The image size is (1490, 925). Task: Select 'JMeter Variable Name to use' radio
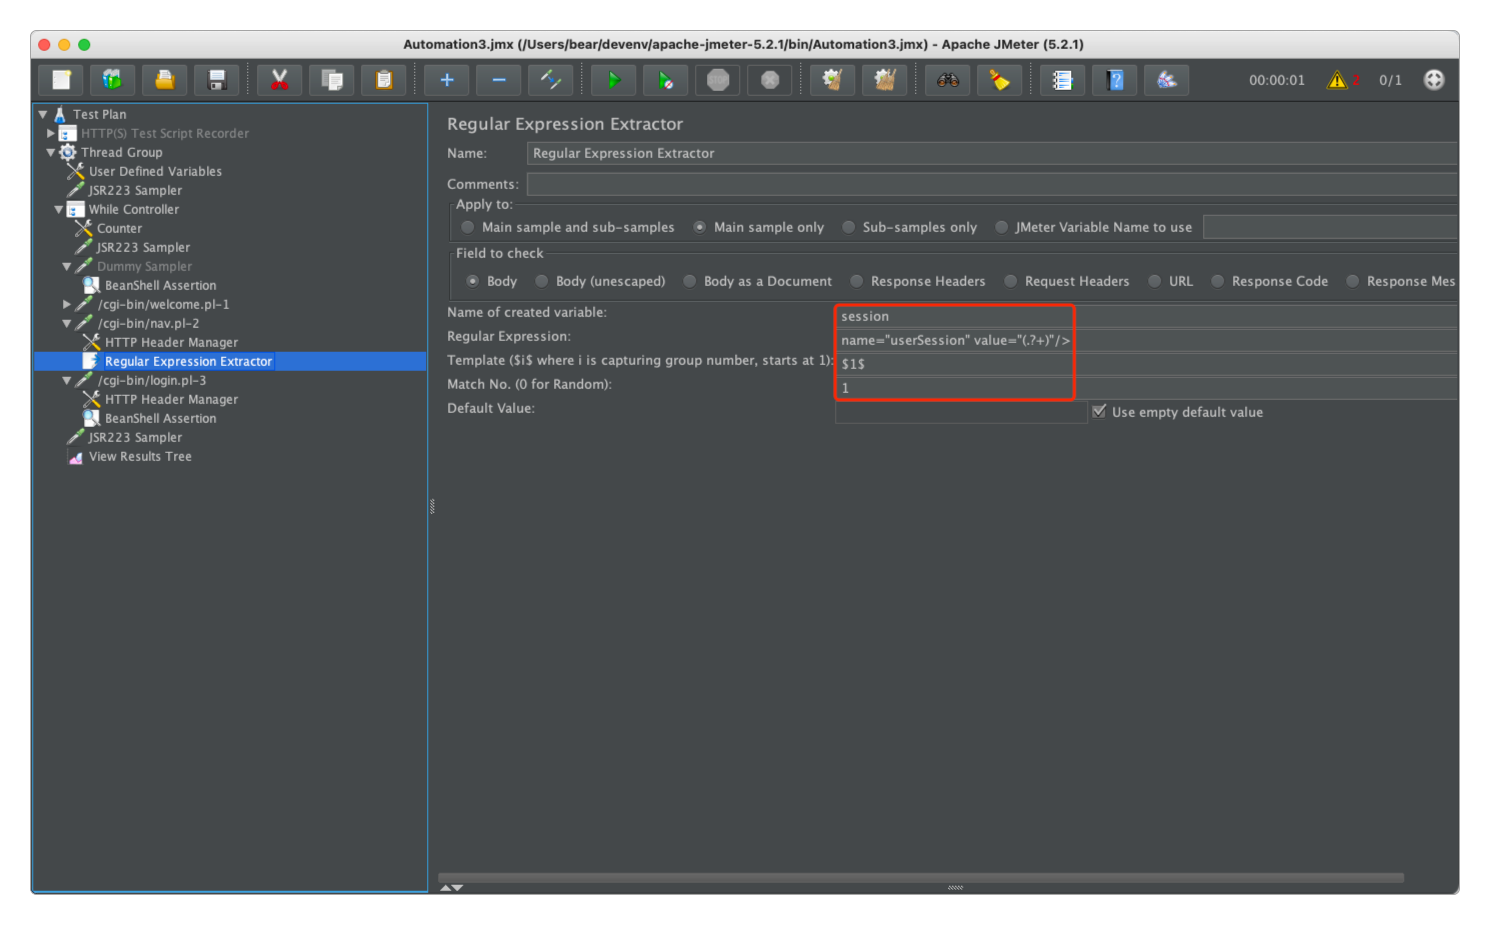point(1002,227)
